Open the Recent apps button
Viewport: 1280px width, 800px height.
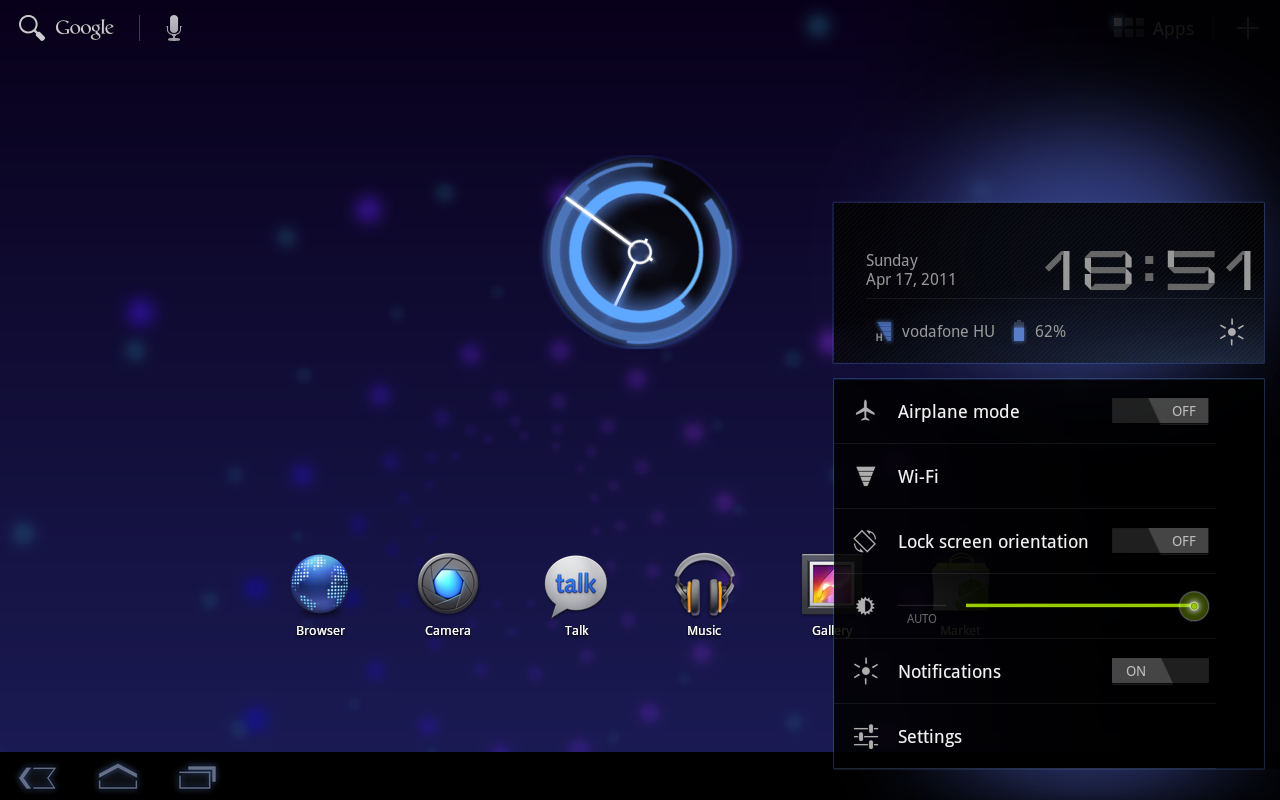coord(197,777)
